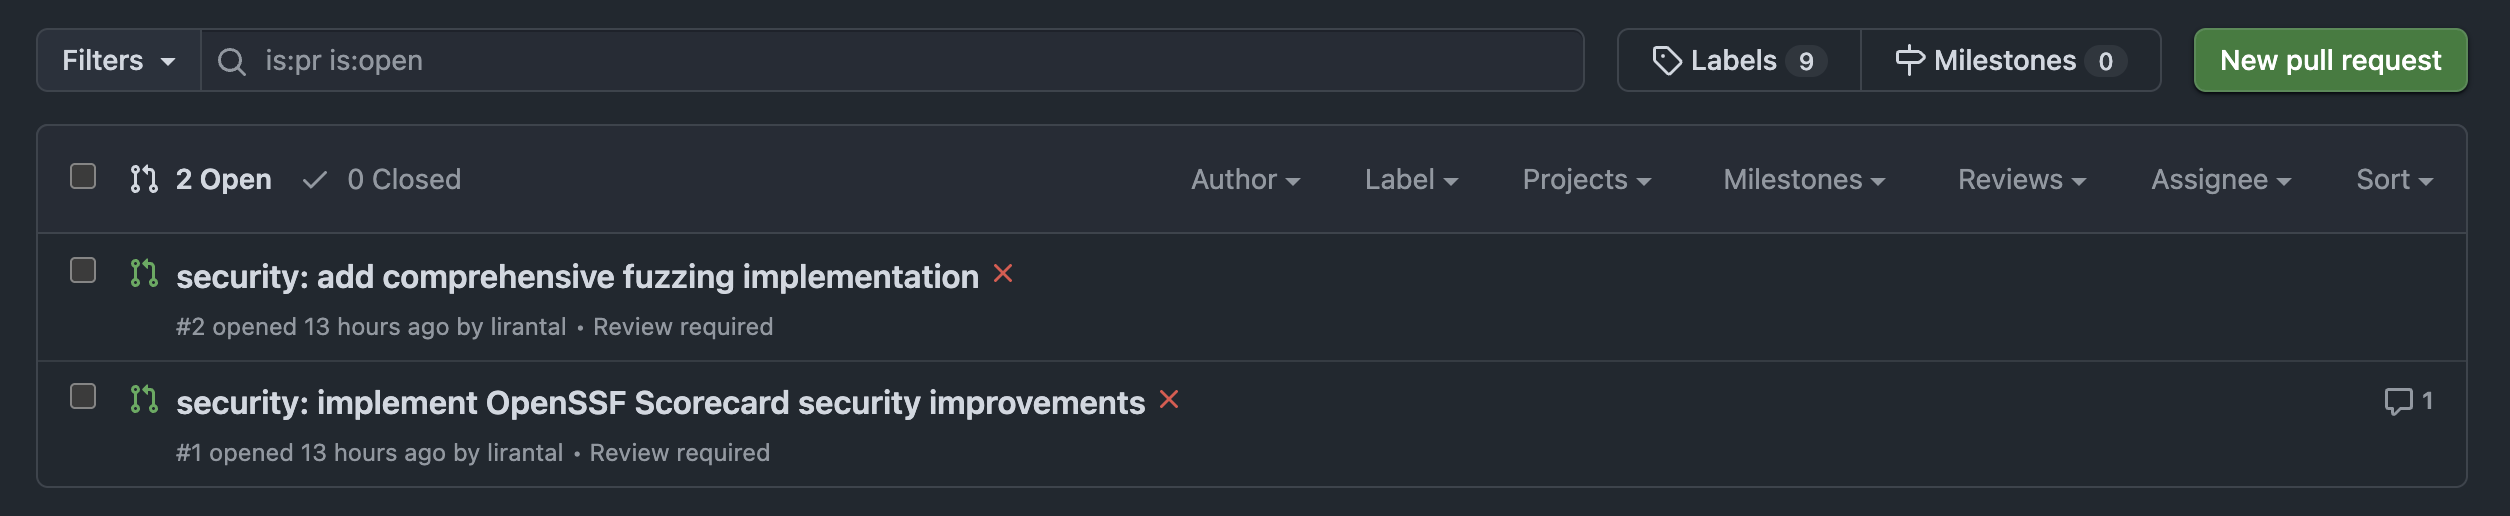Click the pull request icon beside fuzzing PR
Screen dimensions: 2510x516
[x=144, y=273]
